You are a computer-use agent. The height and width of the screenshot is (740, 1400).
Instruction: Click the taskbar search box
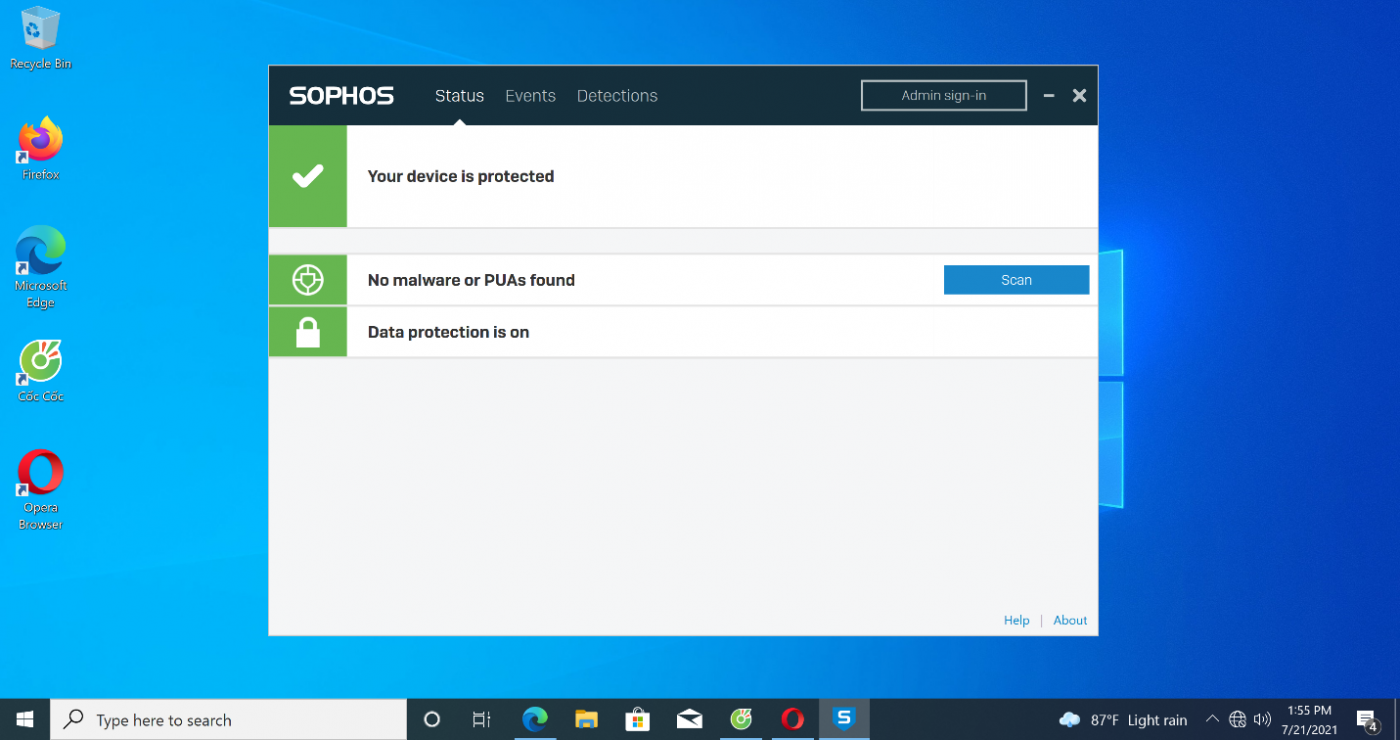[x=229, y=719]
